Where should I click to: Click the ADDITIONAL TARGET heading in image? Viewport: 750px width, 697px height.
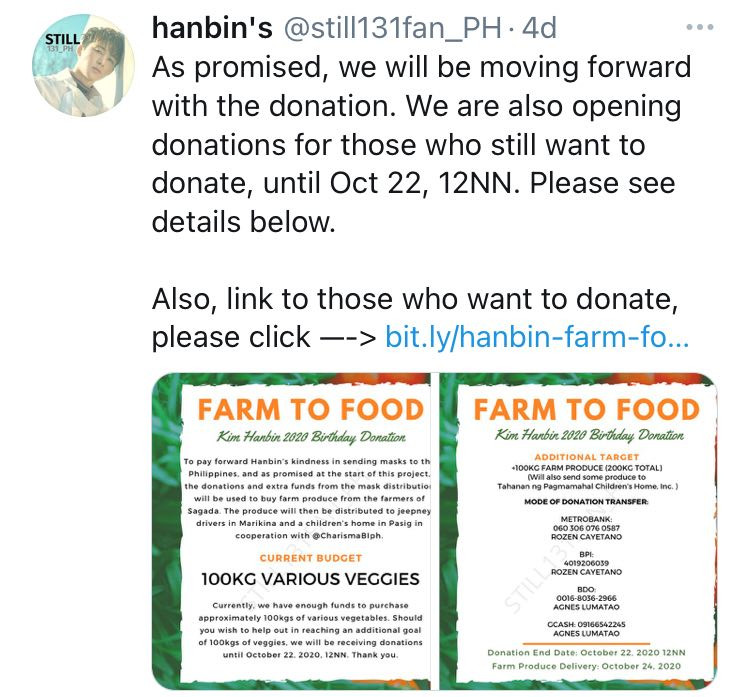click(586, 457)
